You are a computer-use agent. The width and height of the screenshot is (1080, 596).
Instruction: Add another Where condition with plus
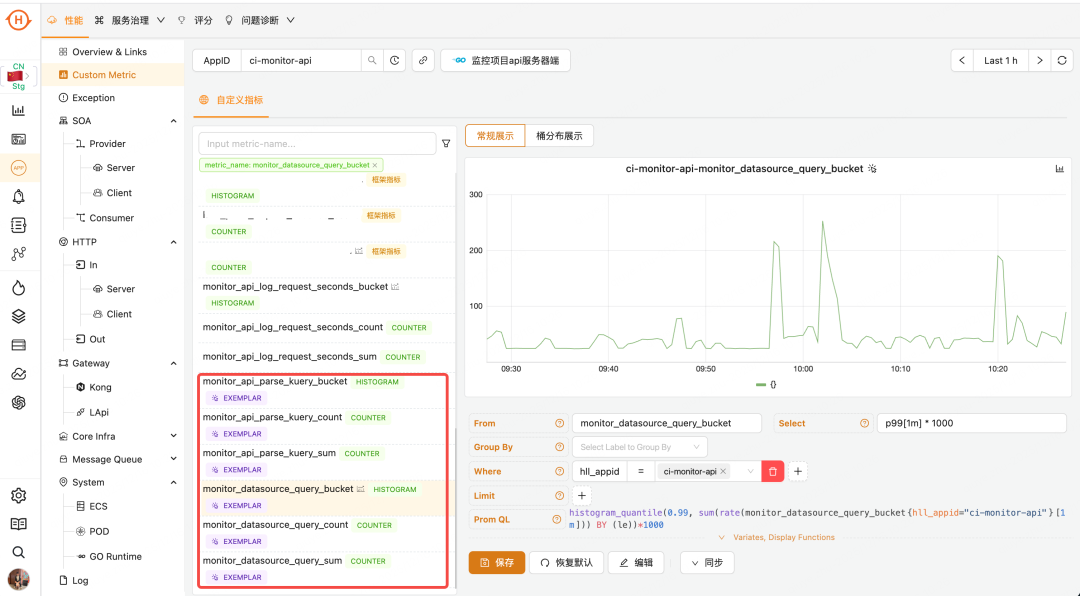point(798,471)
